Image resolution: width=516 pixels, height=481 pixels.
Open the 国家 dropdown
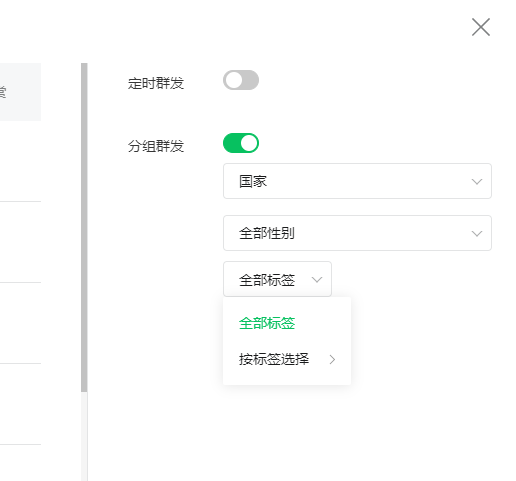(357, 181)
